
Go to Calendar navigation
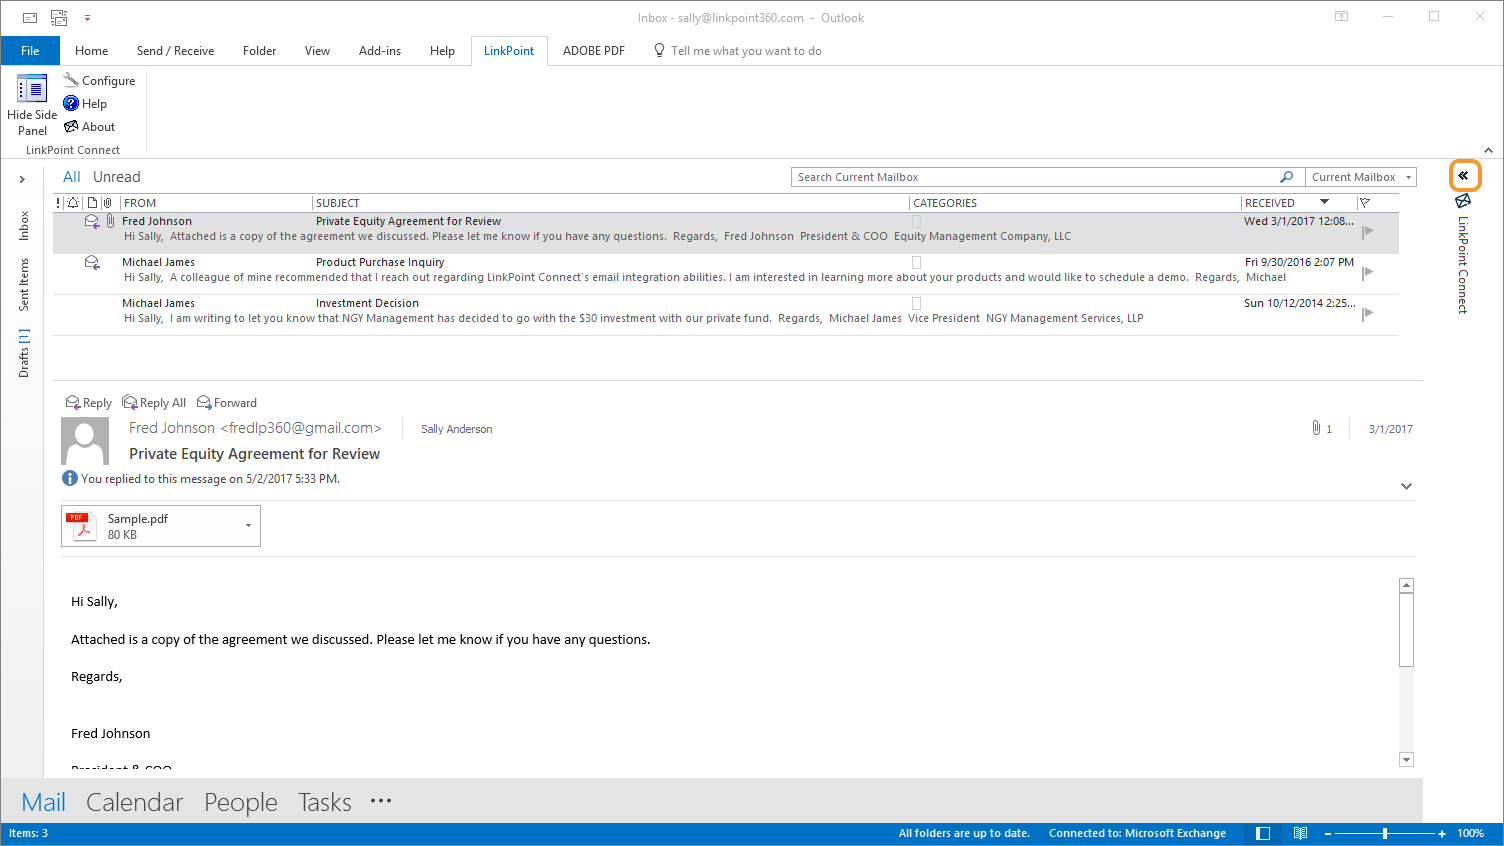tap(135, 802)
